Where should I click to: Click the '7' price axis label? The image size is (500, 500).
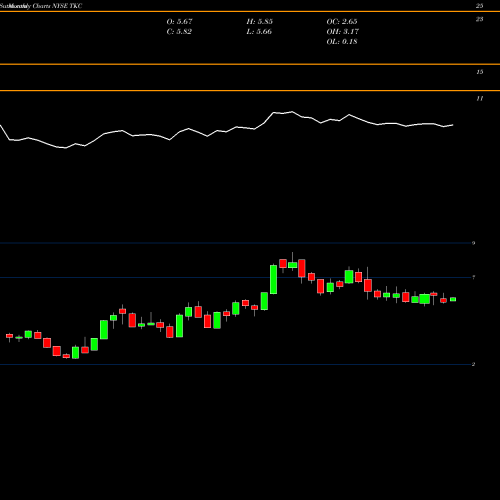(x=473, y=277)
